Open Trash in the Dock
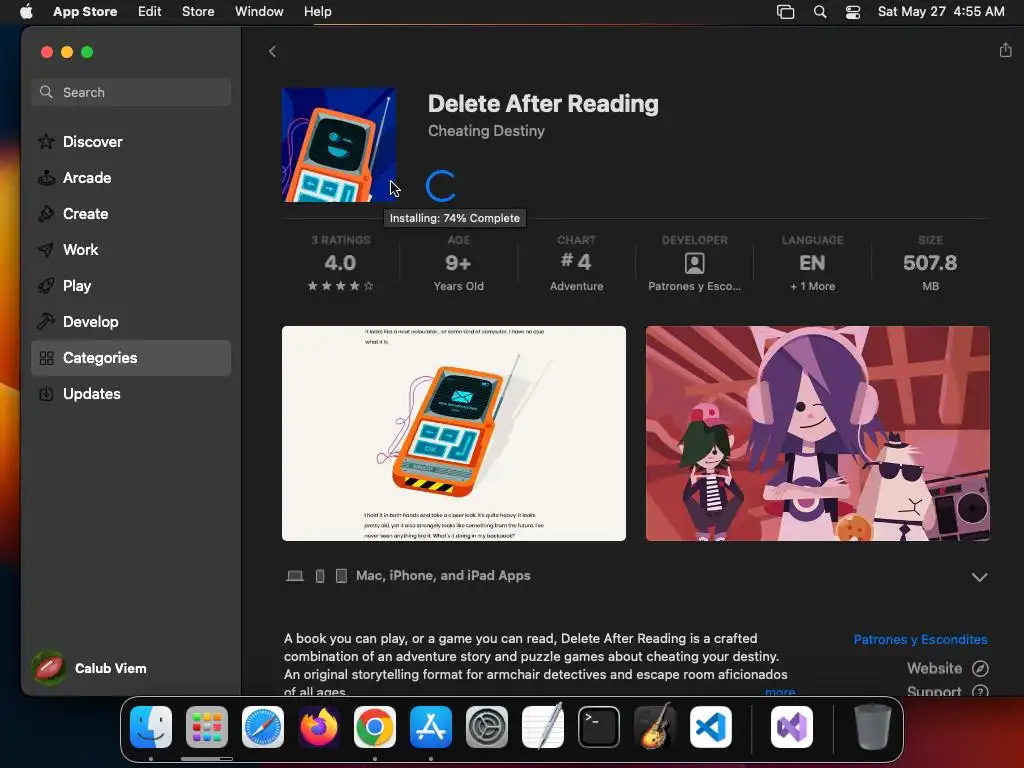Image resolution: width=1024 pixels, height=768 pixels. pos(872,727)
